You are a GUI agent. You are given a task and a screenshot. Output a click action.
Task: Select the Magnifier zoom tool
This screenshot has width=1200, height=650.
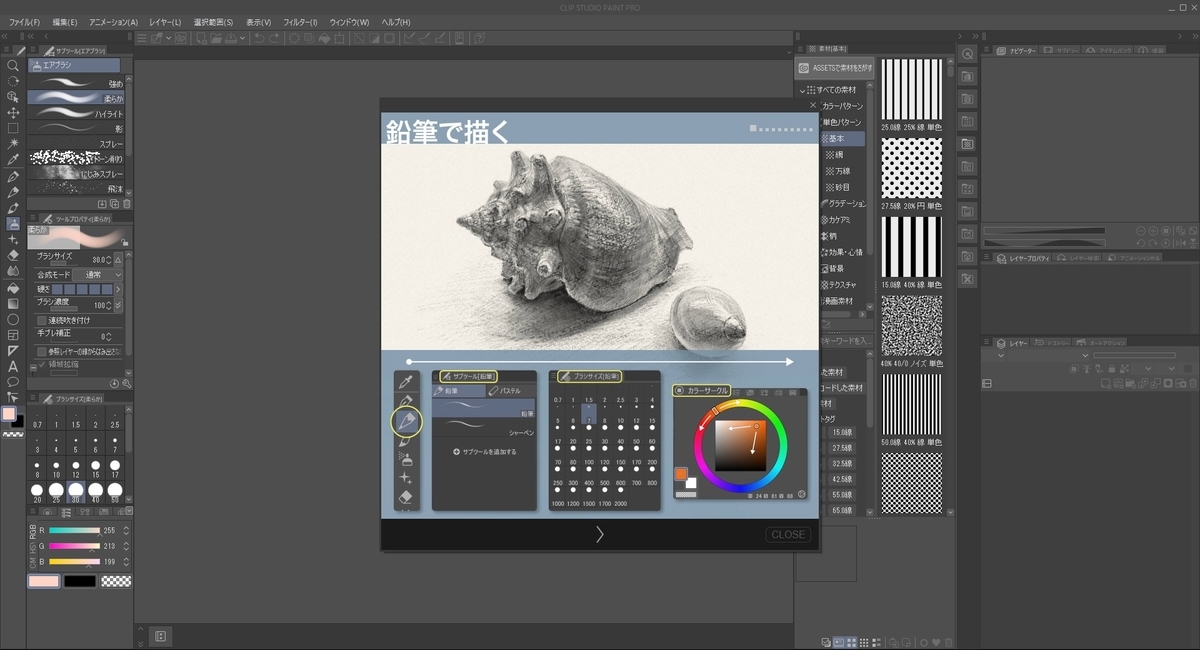tap(13, 65)
